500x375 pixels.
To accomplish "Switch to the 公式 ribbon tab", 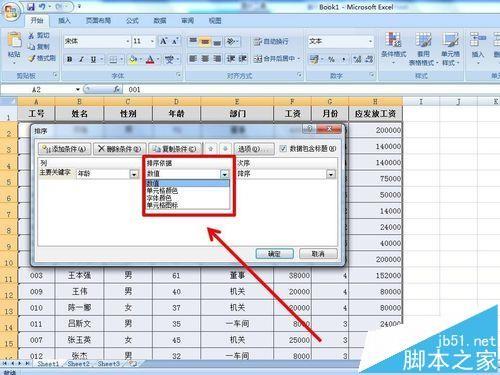I will click(x=132, y=21).
